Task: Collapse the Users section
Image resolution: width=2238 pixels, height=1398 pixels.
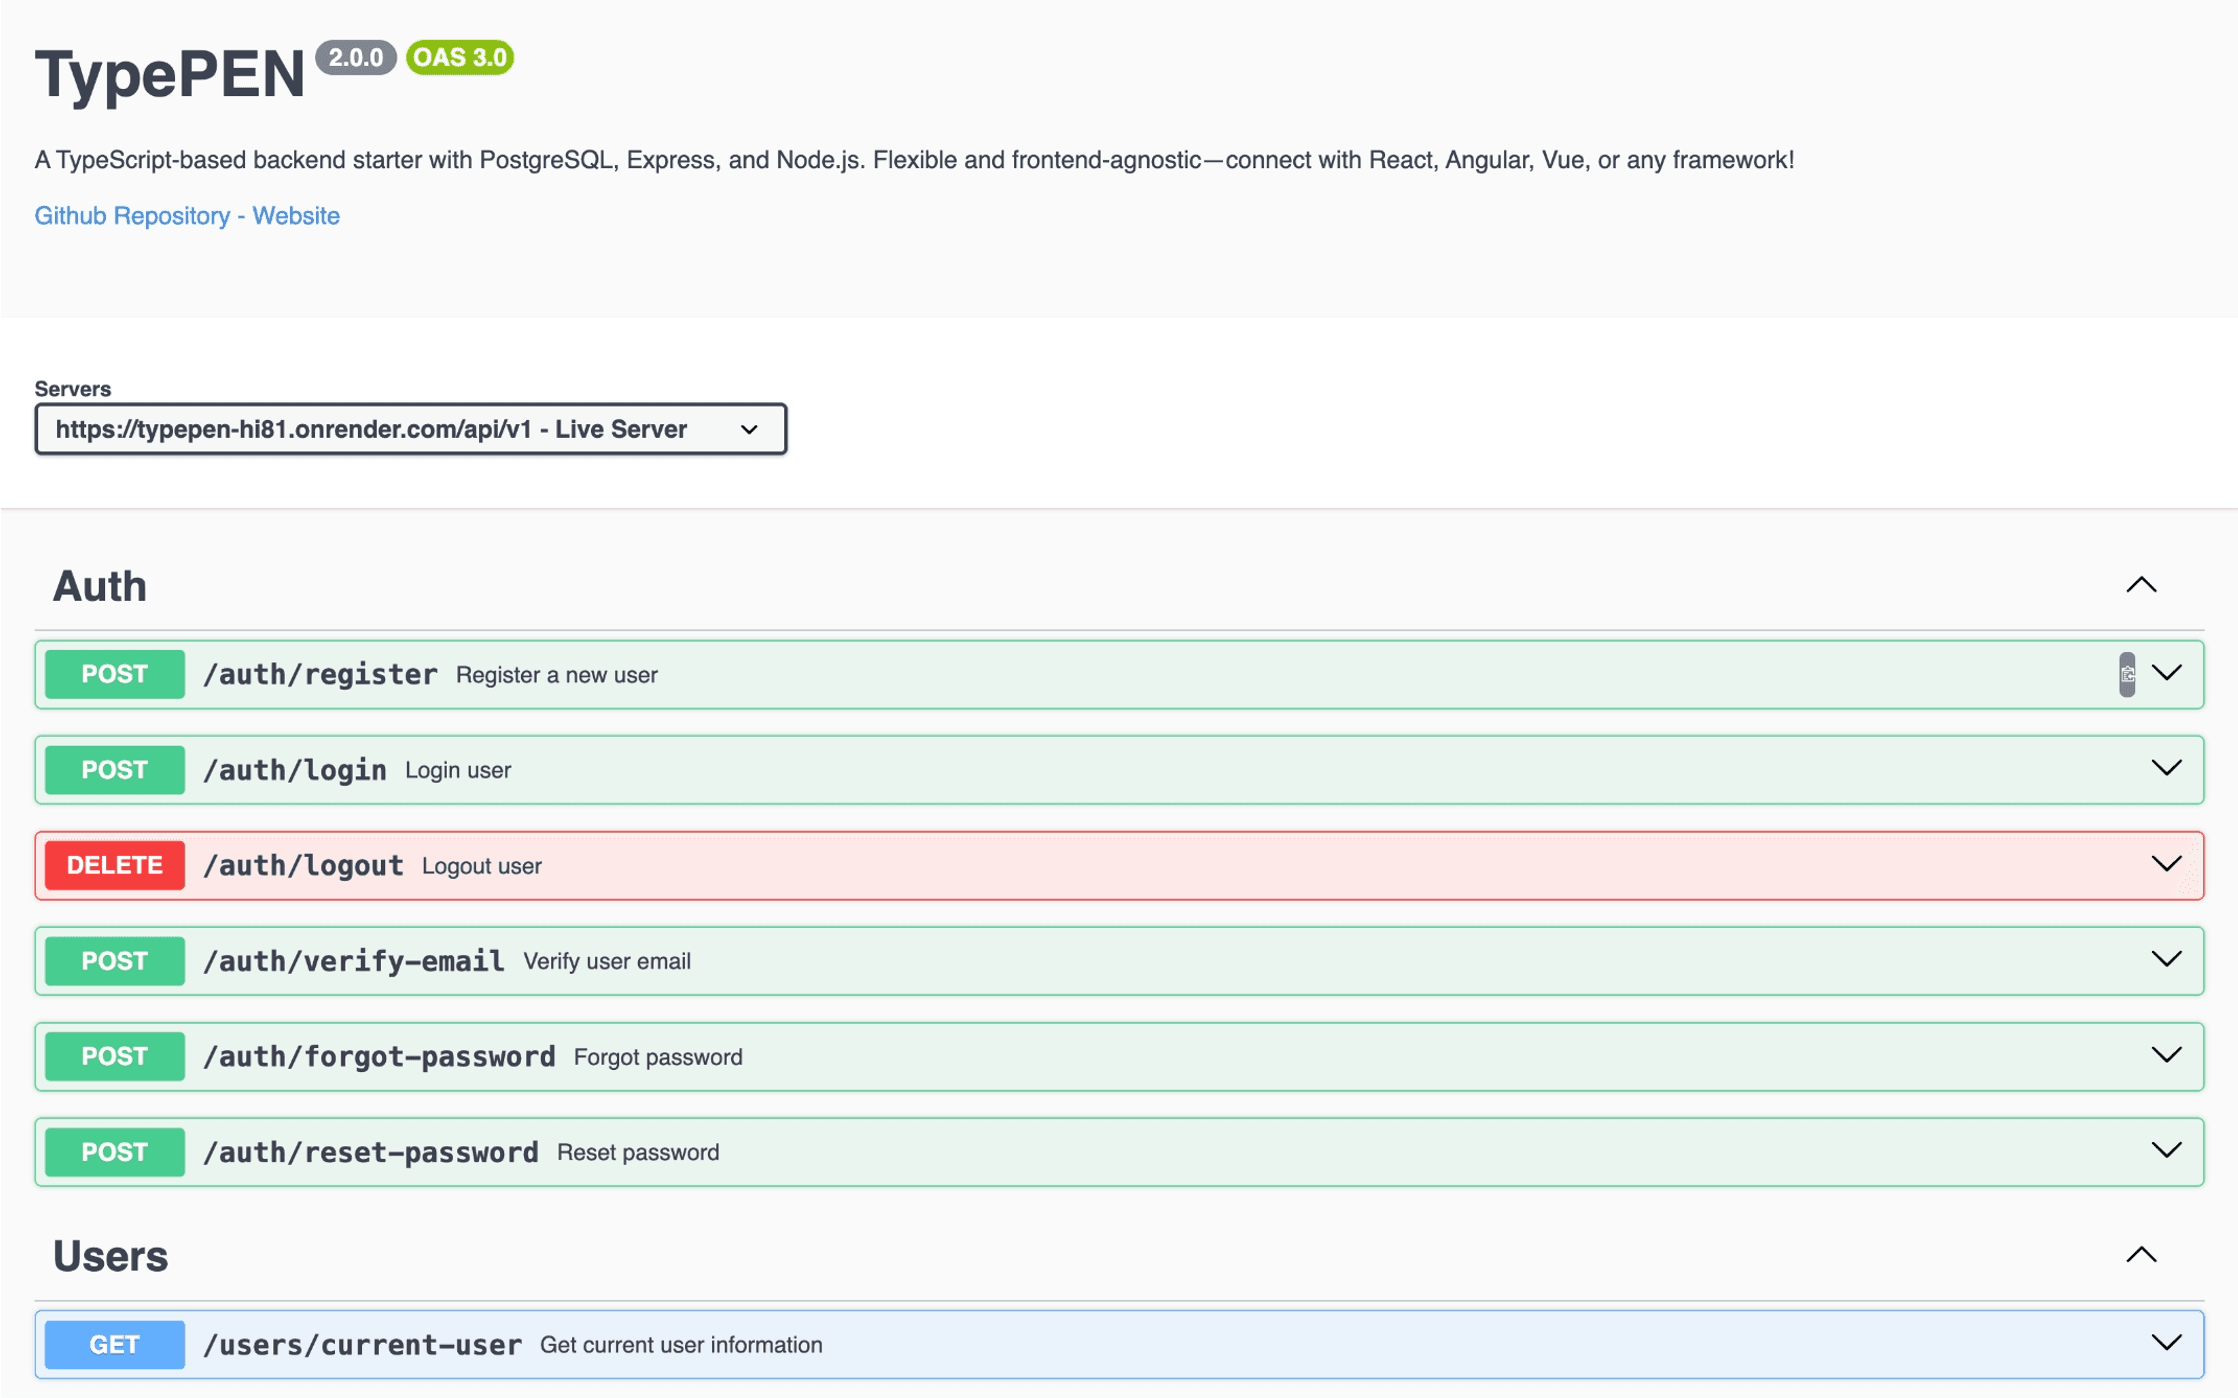Action: point(2140,1255)
